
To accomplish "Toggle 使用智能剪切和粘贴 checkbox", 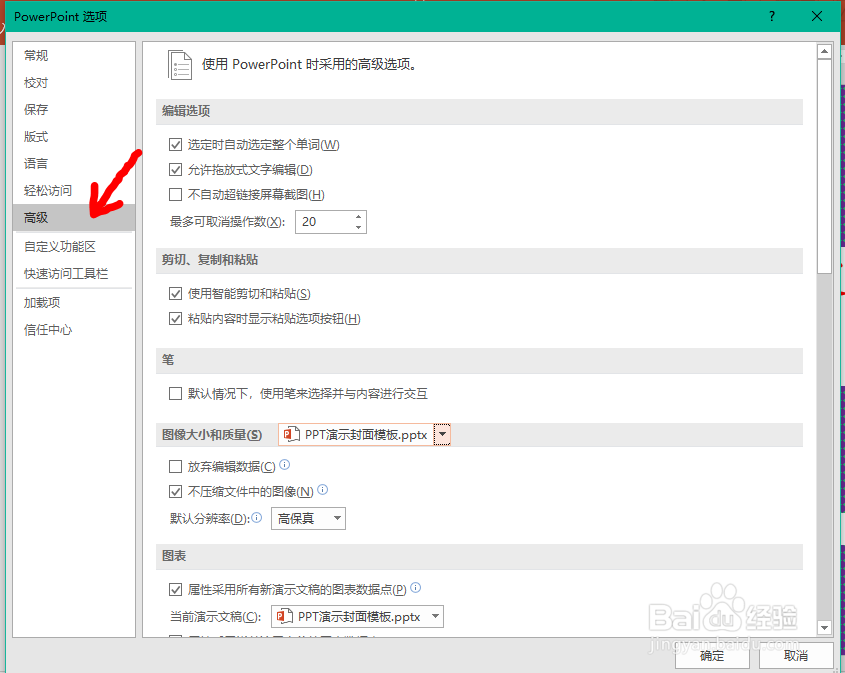I will point(175,294).
